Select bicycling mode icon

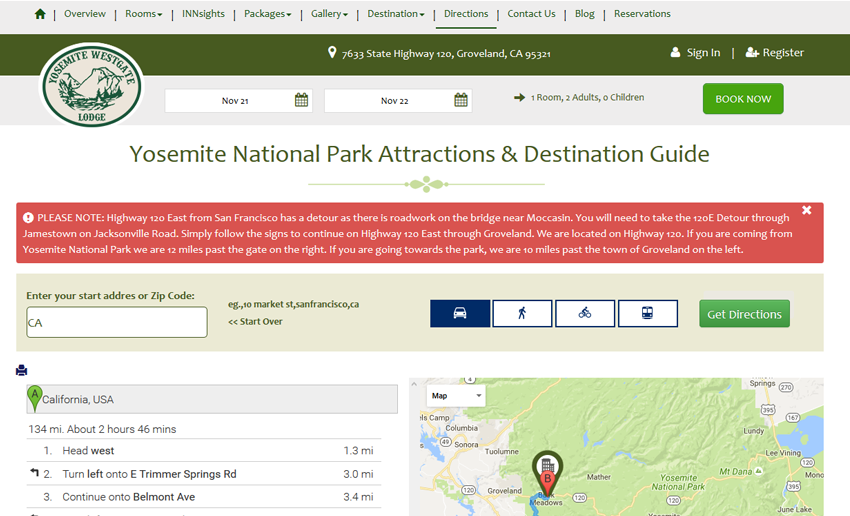585,313
